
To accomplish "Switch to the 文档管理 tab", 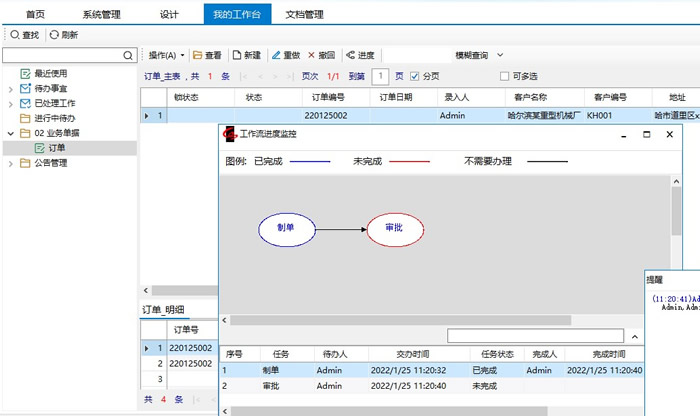I will pyautogui.click(x=303, y=14).
